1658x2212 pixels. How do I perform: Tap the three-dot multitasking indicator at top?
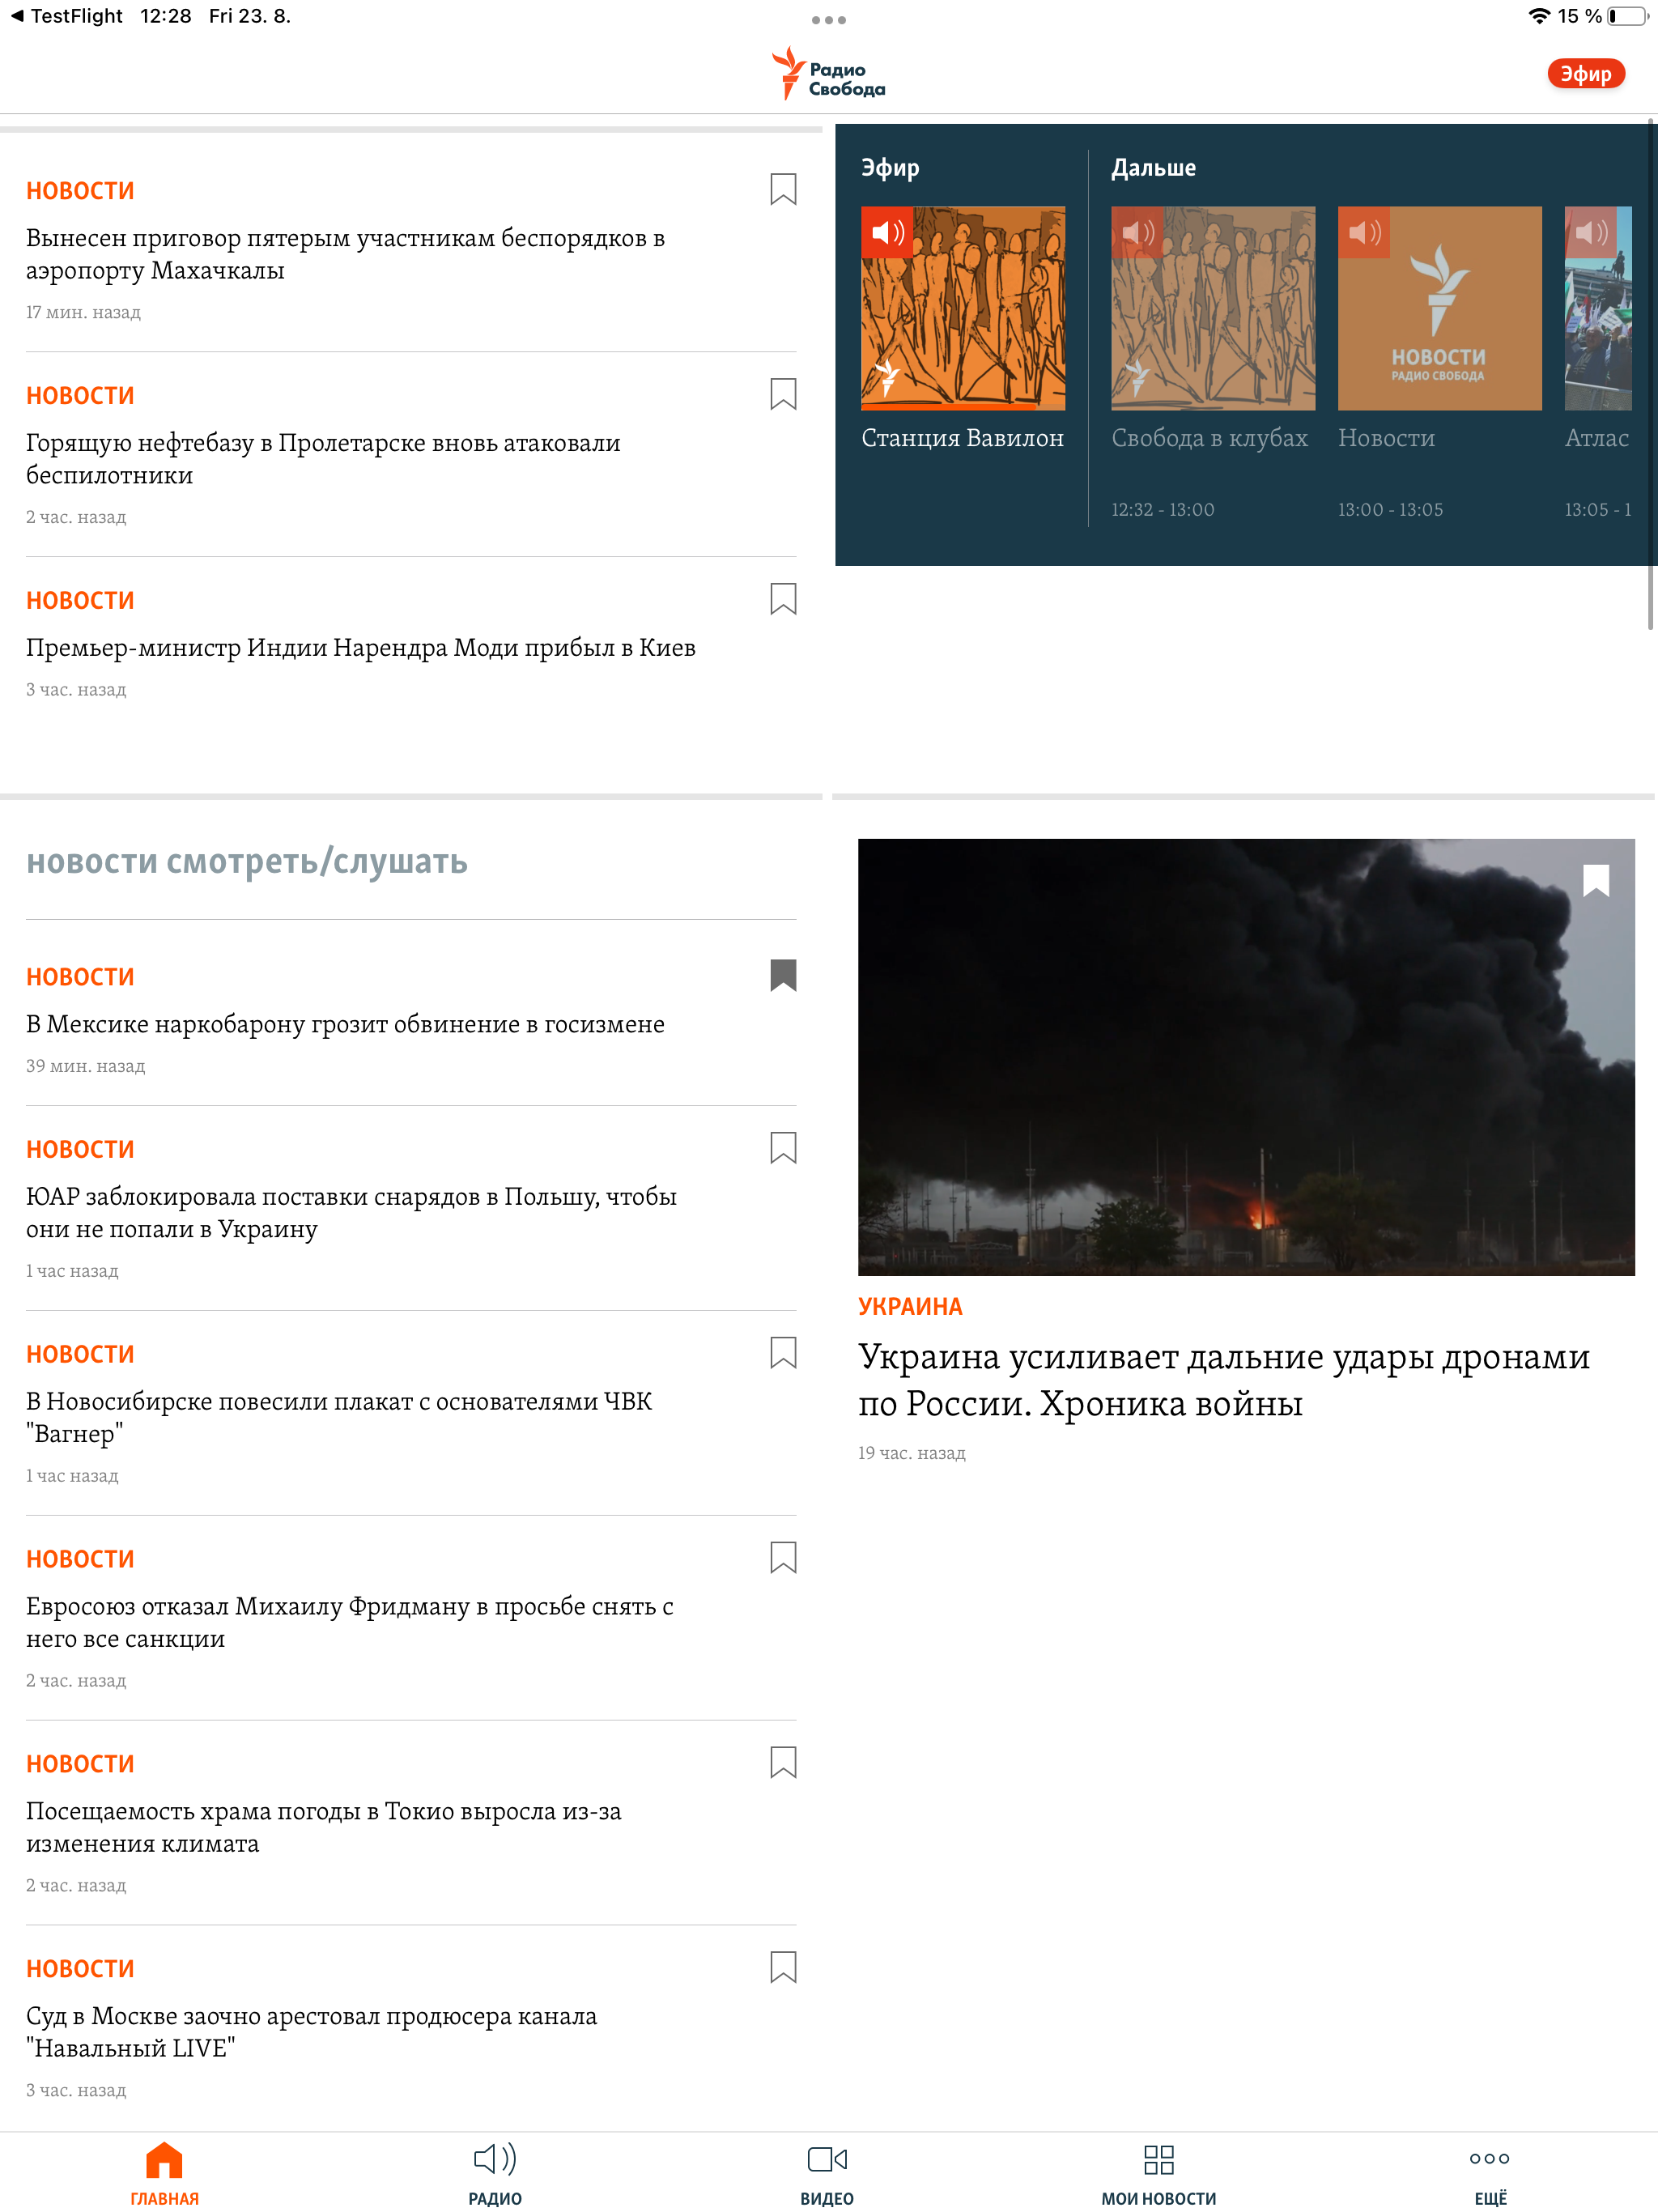tap(828, 20)
